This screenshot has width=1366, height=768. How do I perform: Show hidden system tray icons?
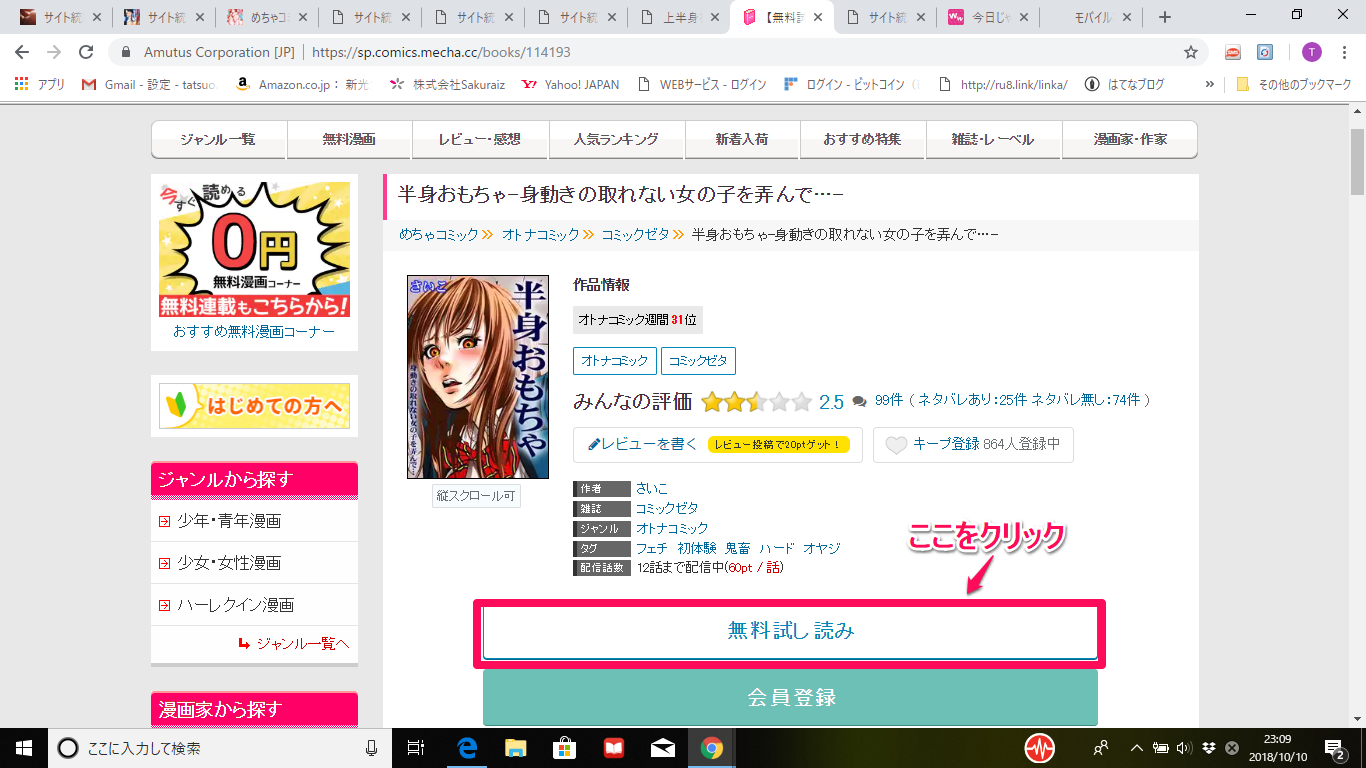tap(1137, 748)
